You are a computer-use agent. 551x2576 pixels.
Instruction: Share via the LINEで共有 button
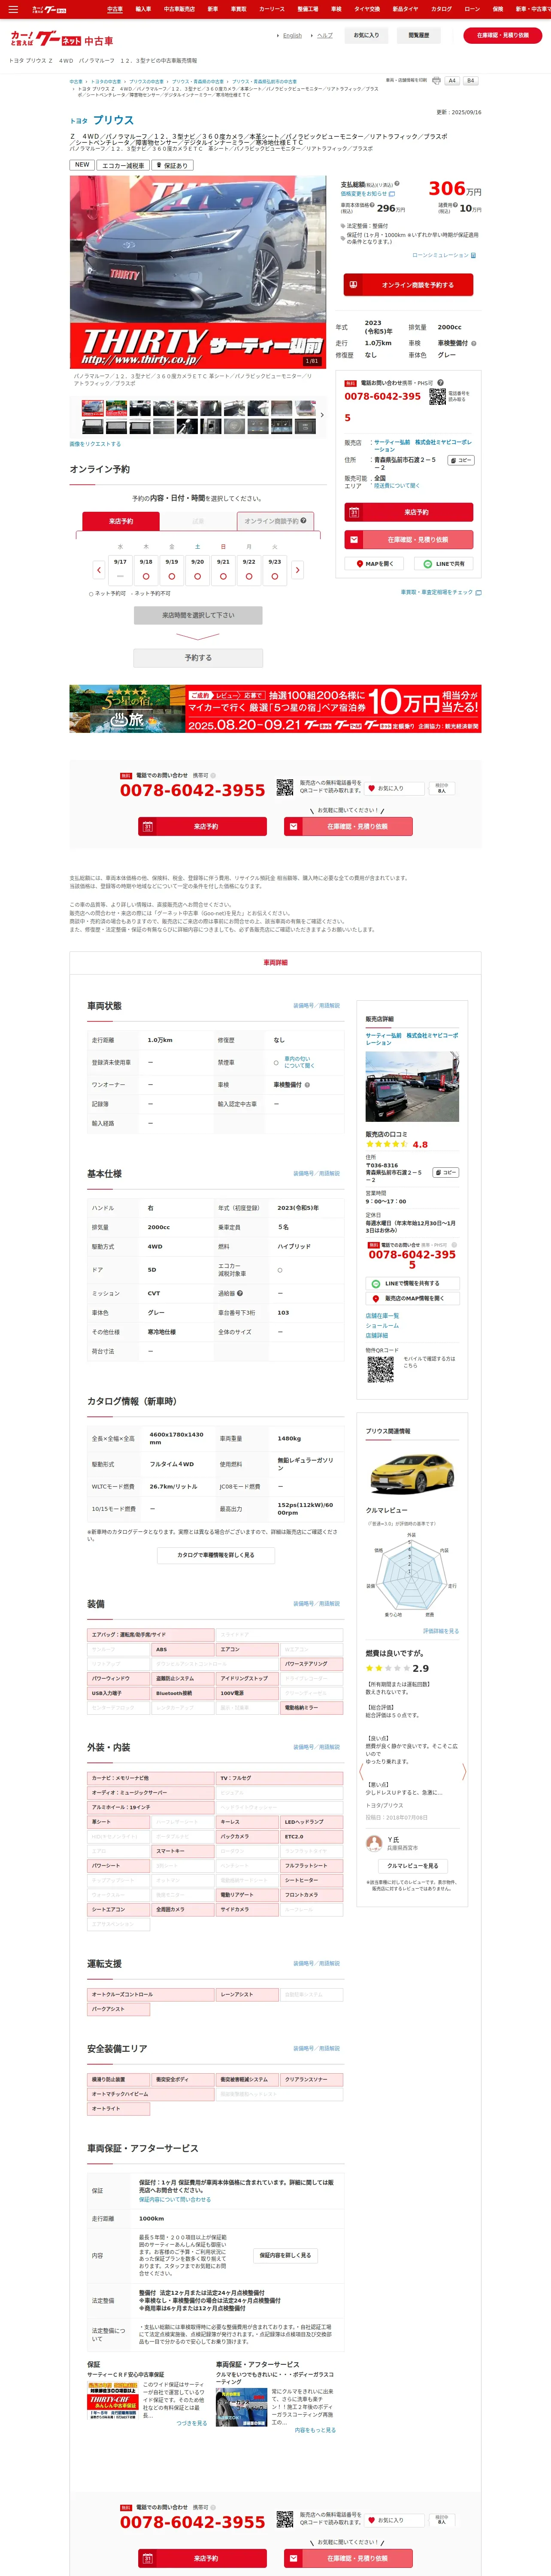coord(444,564)
